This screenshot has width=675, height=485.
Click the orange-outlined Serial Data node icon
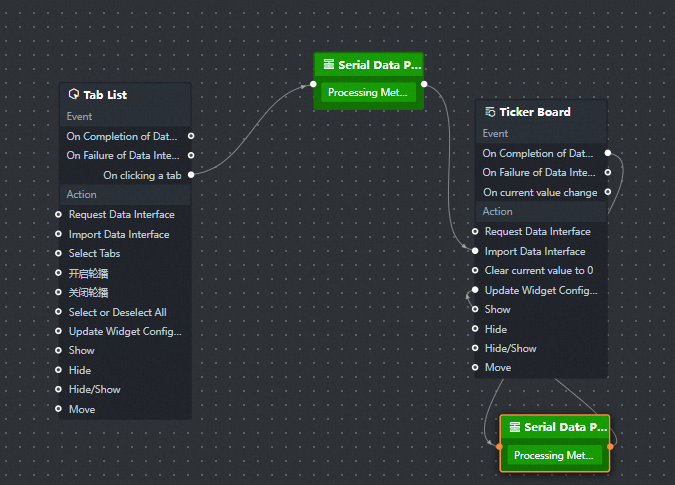point(515,426)
